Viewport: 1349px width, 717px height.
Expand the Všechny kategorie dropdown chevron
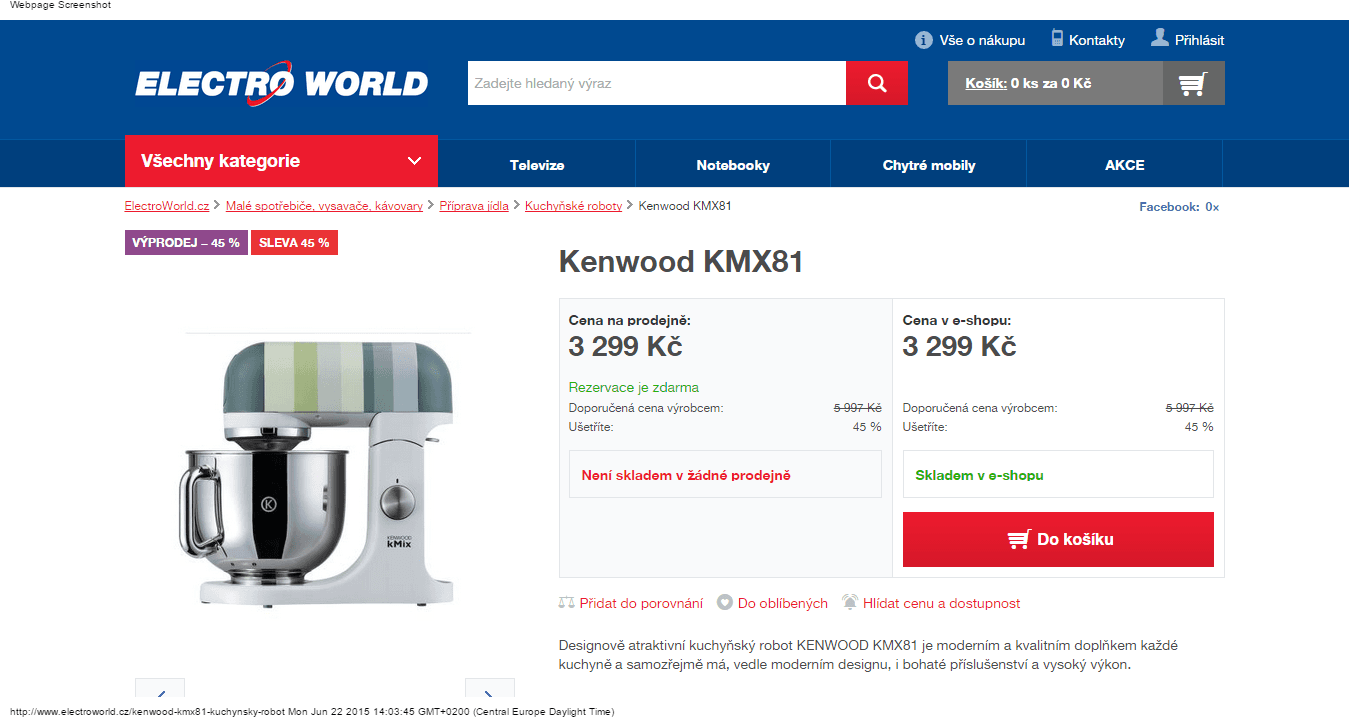tap(415, 161)
